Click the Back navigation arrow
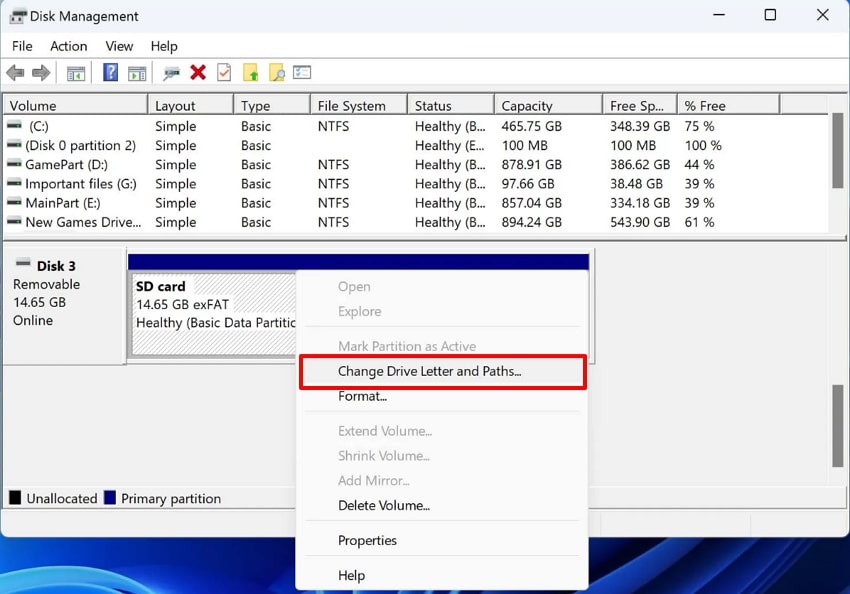This screenshot has width=850, height=594. (15, 72)
